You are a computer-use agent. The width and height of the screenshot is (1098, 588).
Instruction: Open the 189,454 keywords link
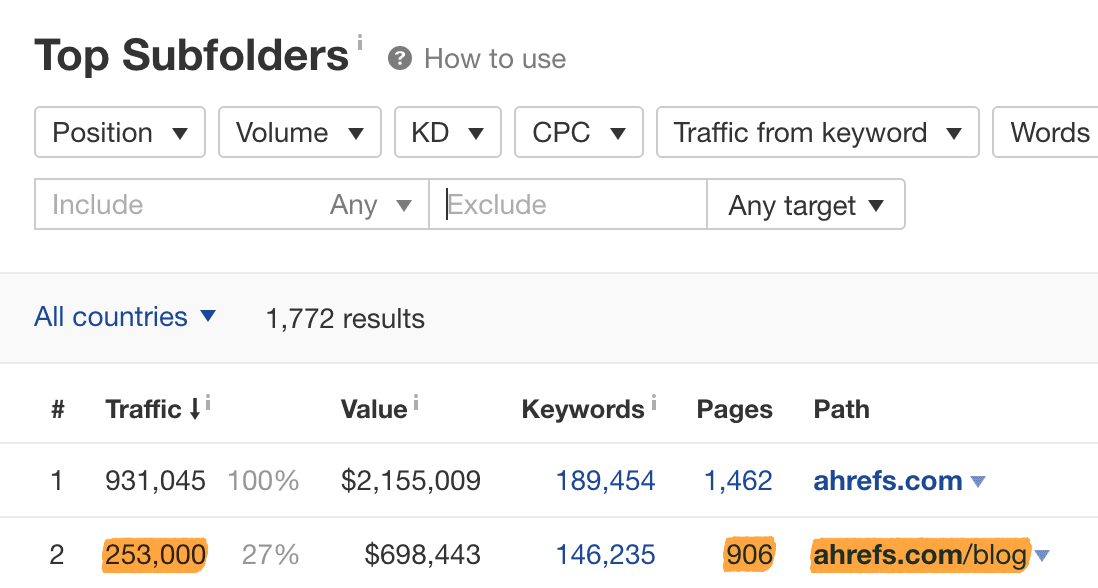click(605, 481)
